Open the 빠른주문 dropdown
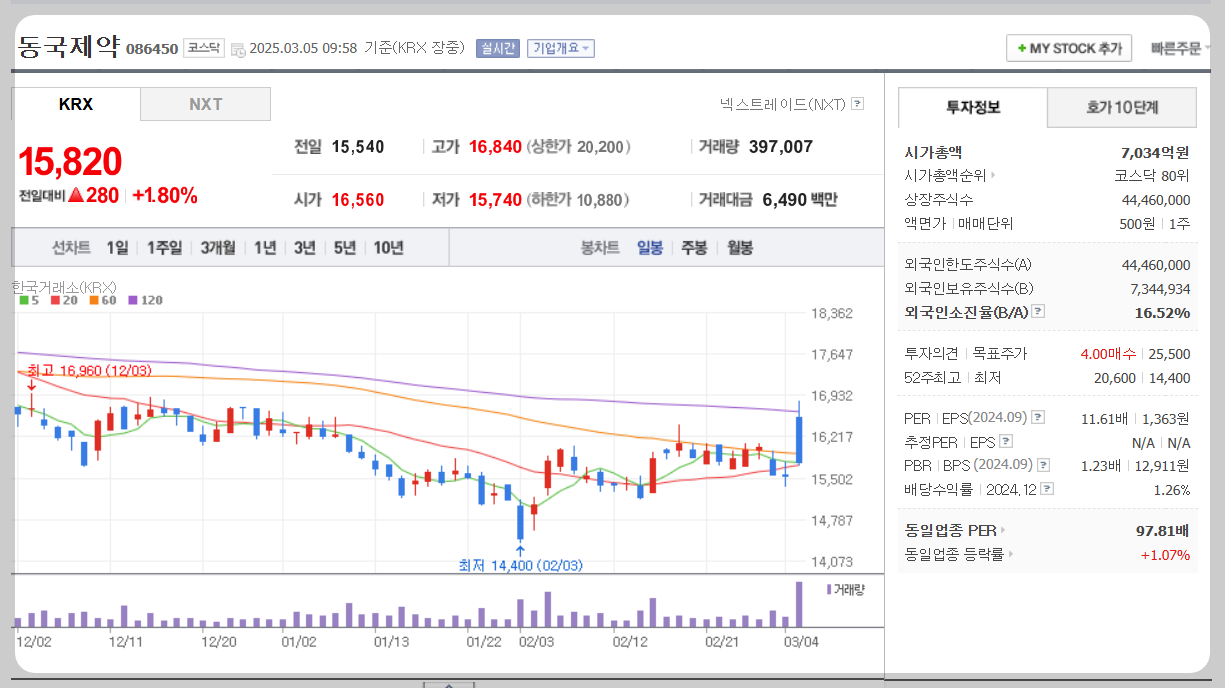This screenshot has width=1225, height=688. click(1181, 48)
